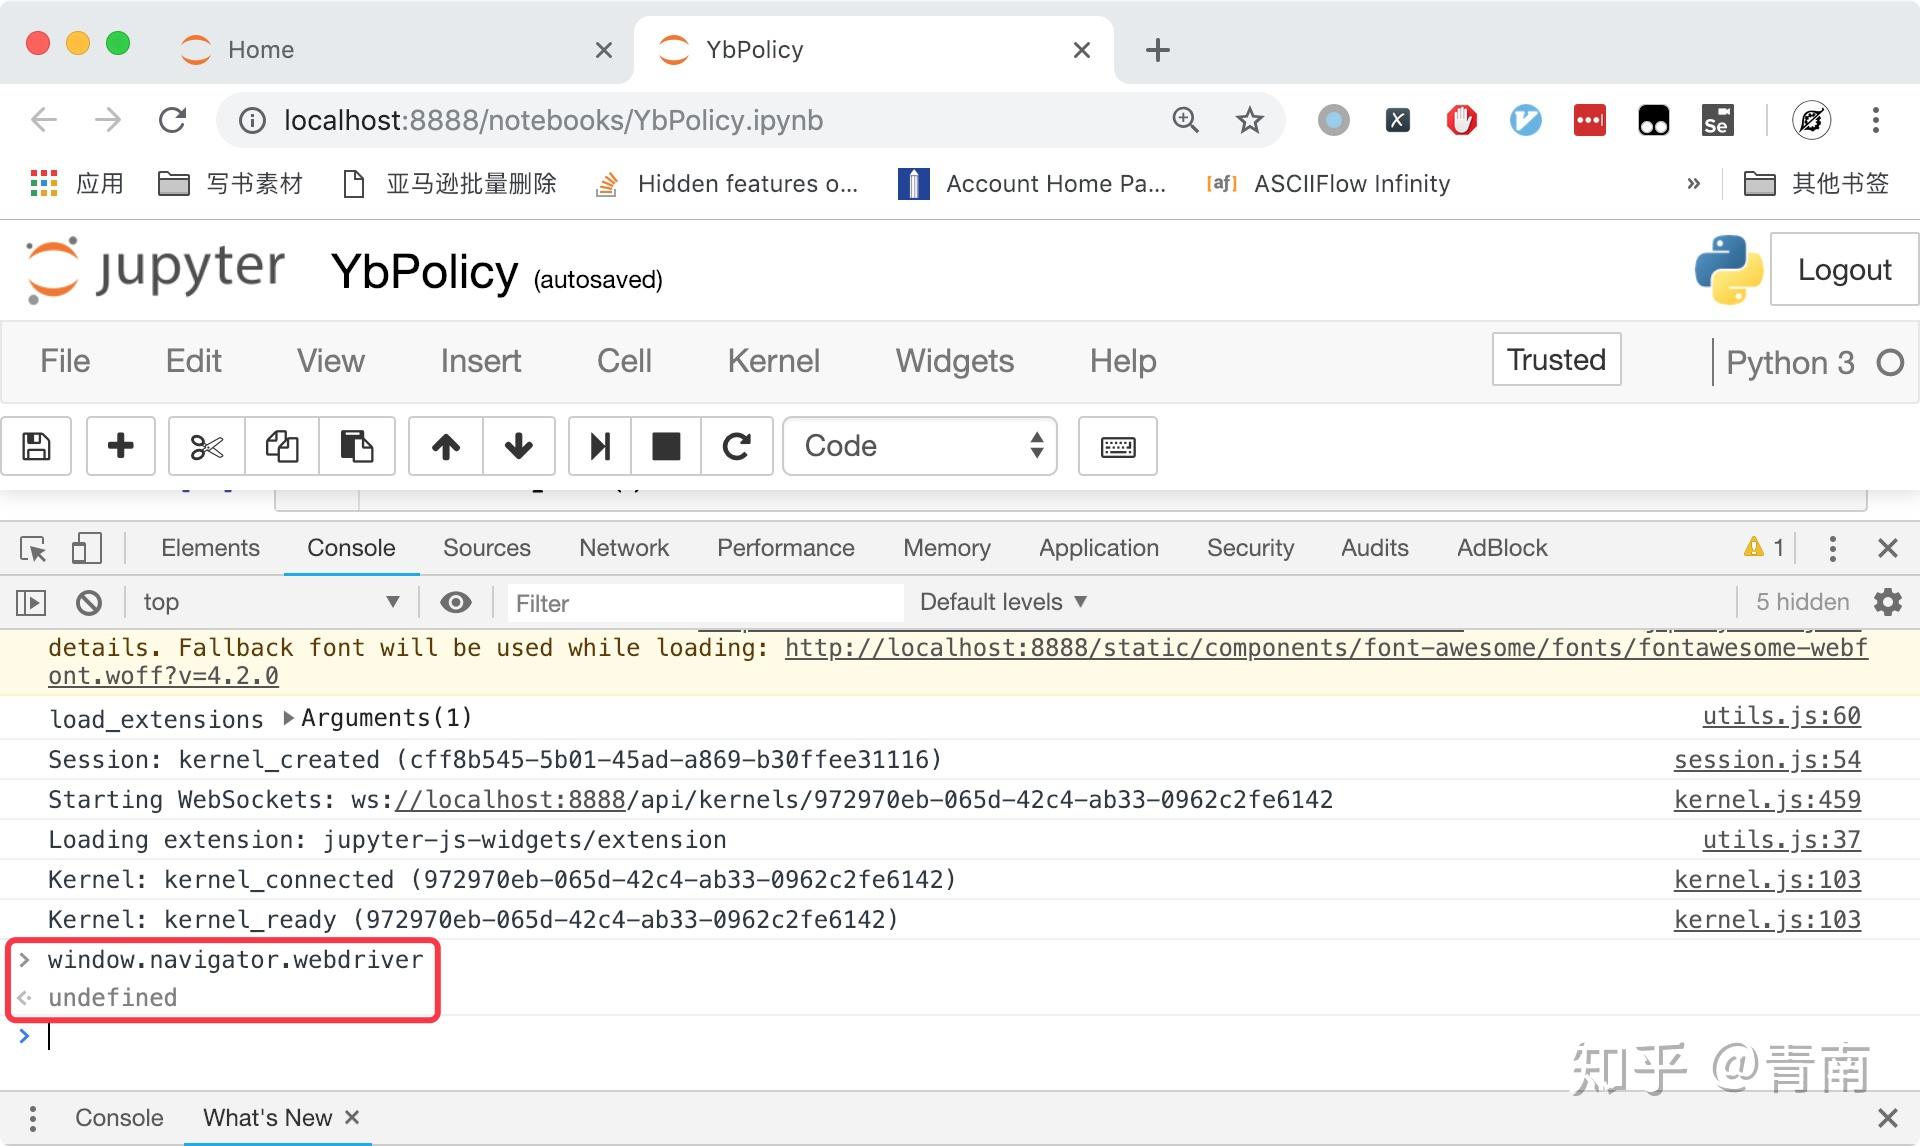
Task: Create live expression with eye icon
Action: pos(456,601)
